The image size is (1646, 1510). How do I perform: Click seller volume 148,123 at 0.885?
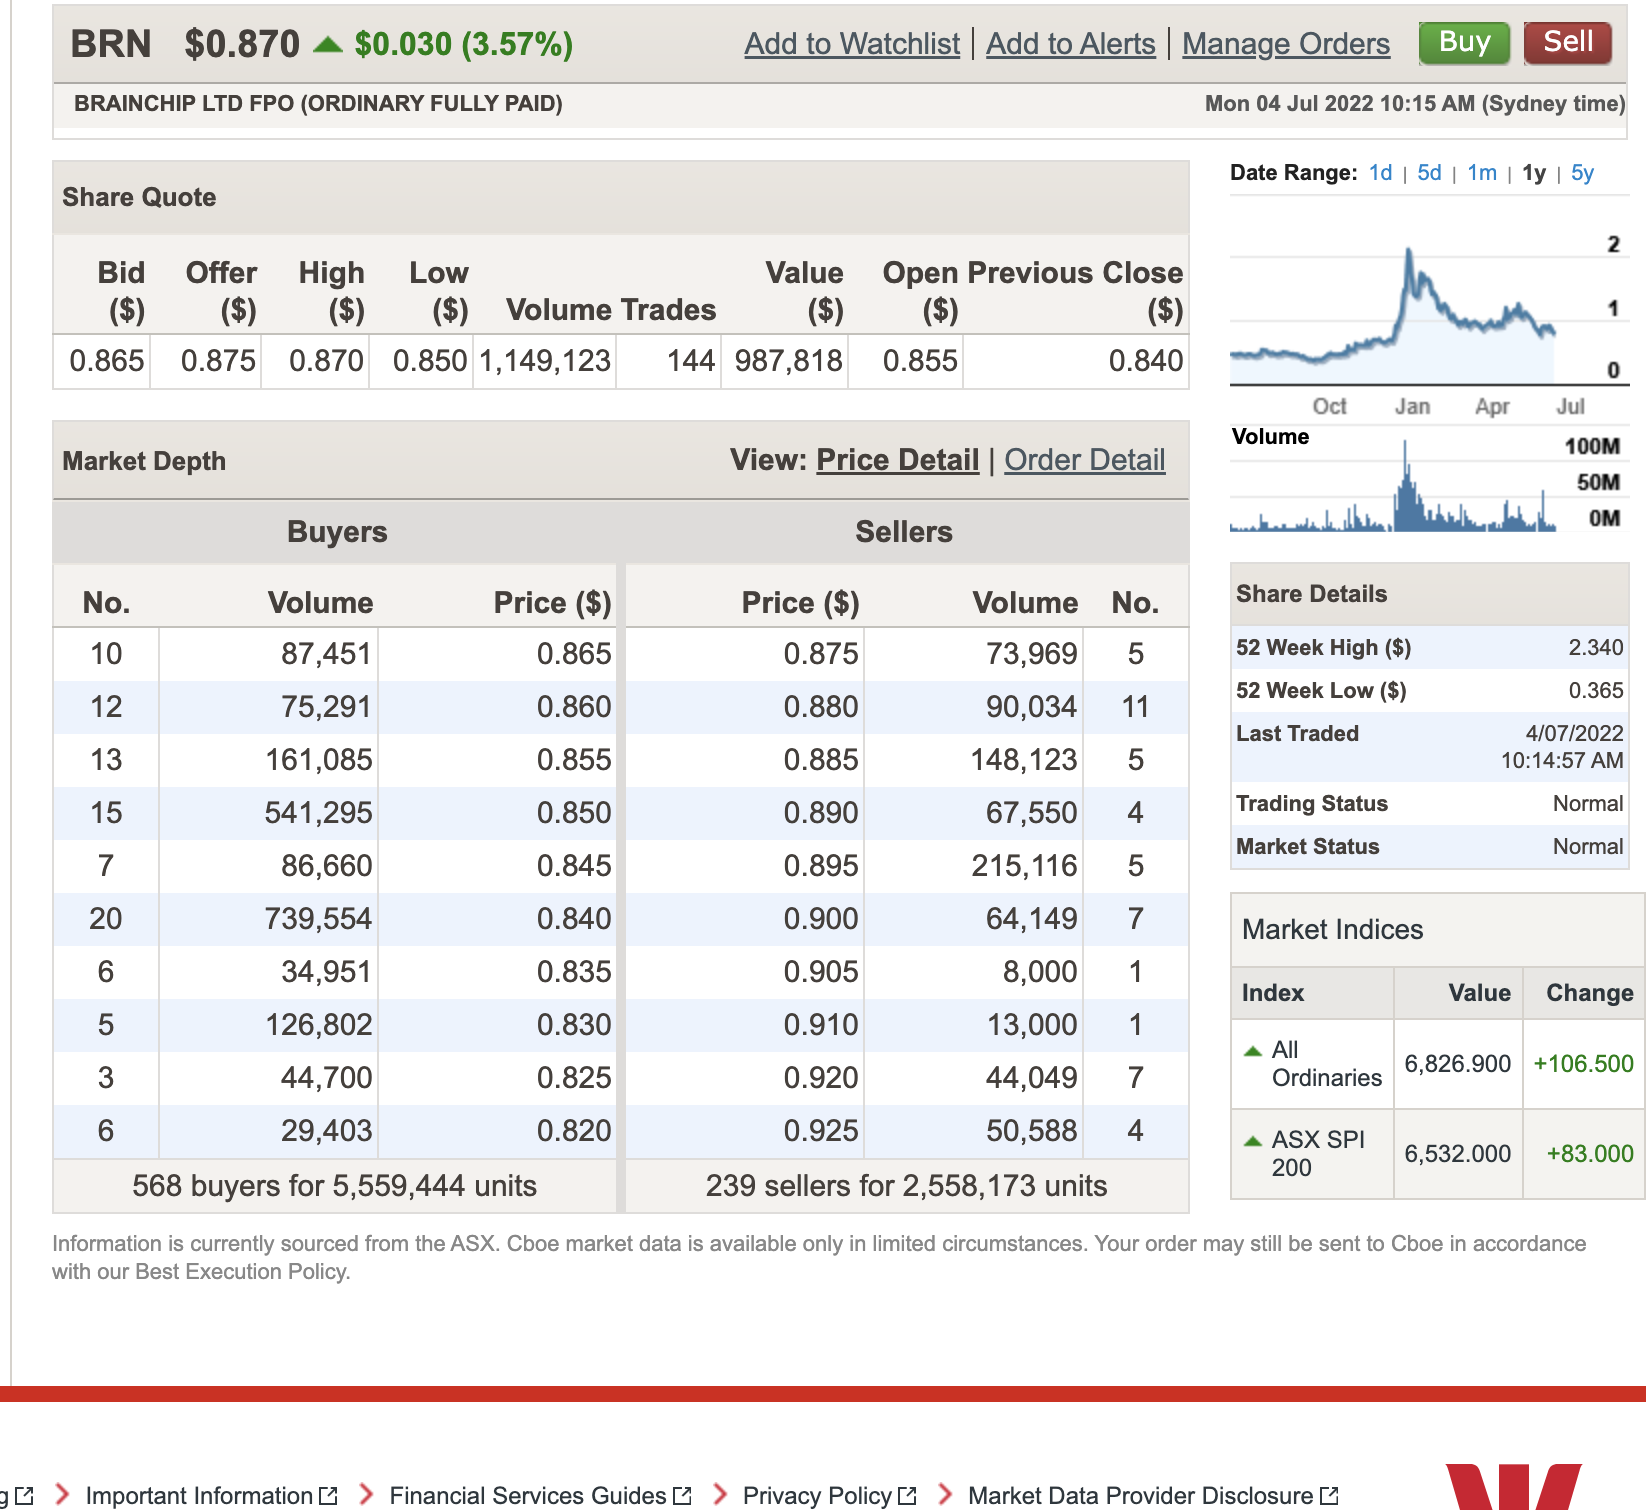1024,760
